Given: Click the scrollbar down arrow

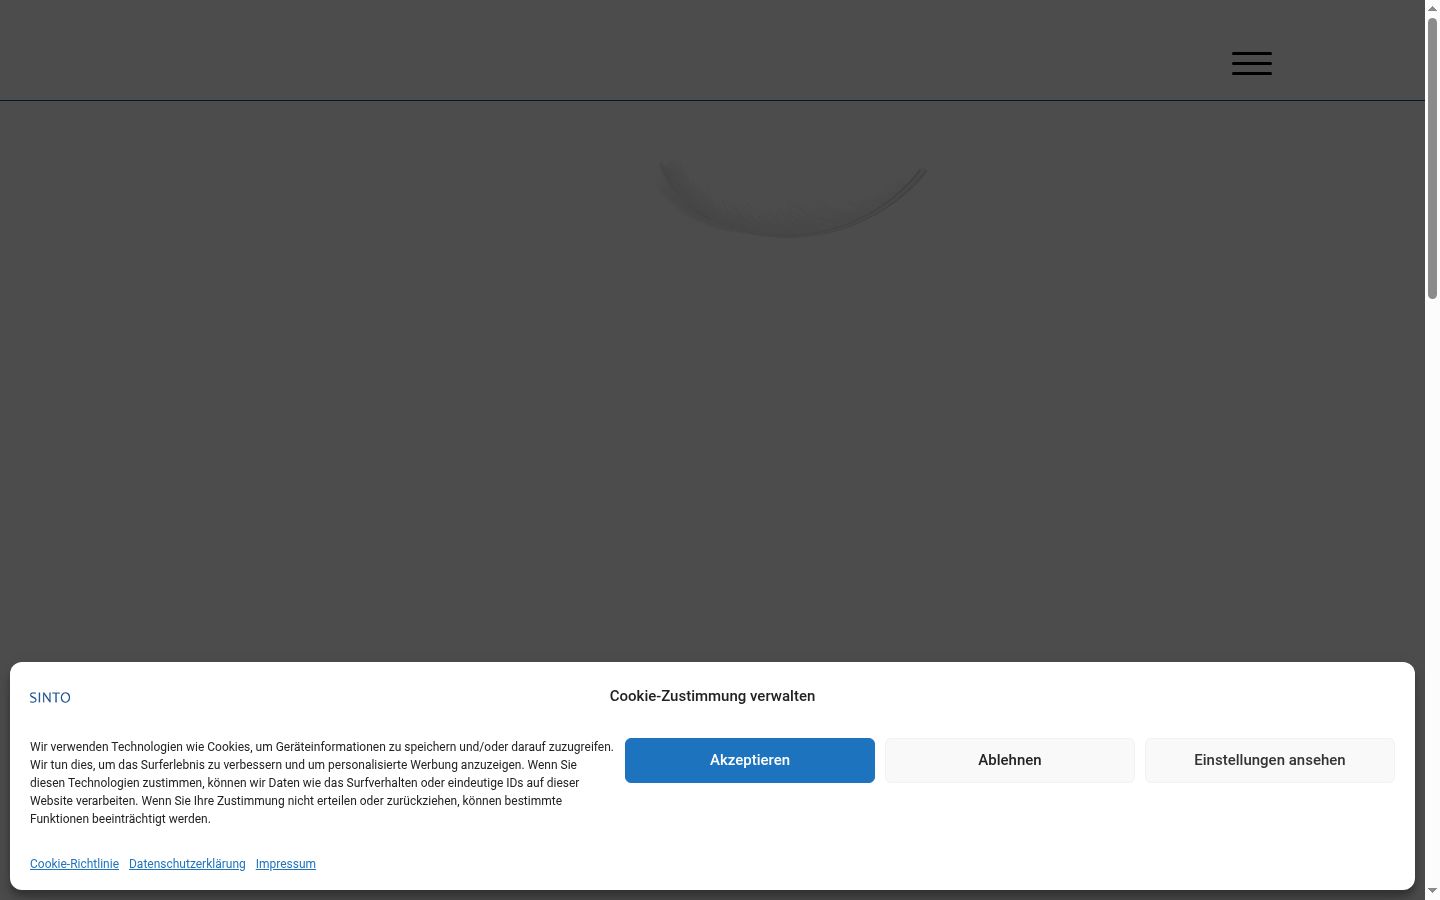Looking at the screenshot, I should tap(1432, 892).
